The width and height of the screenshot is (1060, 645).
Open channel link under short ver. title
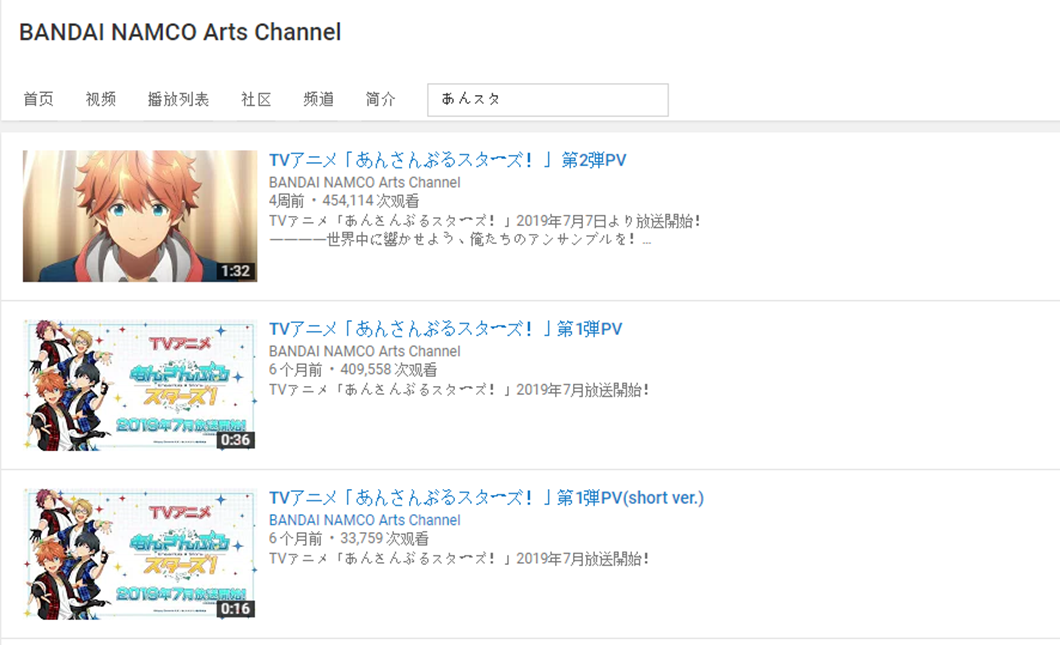tap(364, 521)
